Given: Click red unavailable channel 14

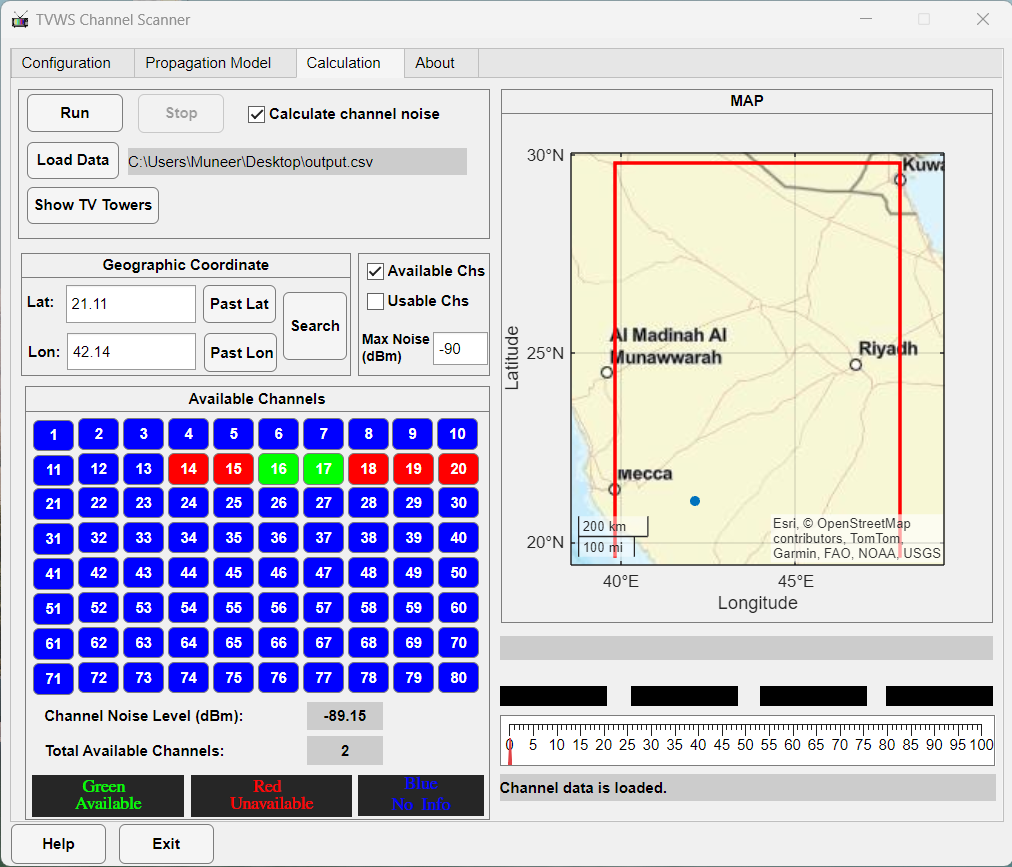Looking at the screenshot, I should coord(188,469).
